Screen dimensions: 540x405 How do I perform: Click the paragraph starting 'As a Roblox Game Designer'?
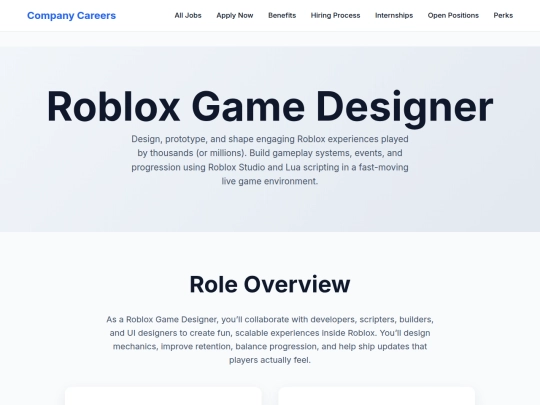click(270, 340)
